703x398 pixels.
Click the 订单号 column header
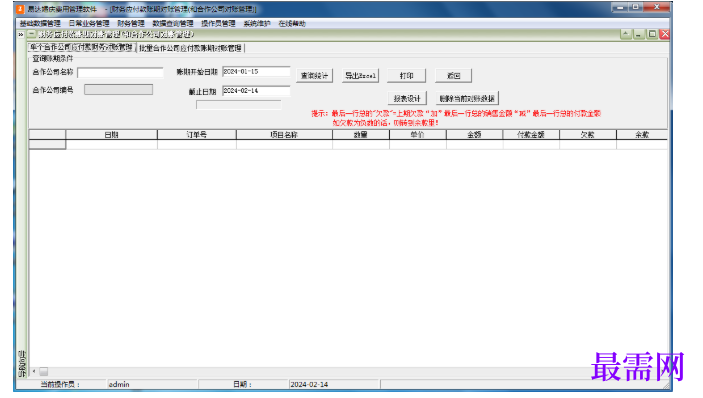197,134
